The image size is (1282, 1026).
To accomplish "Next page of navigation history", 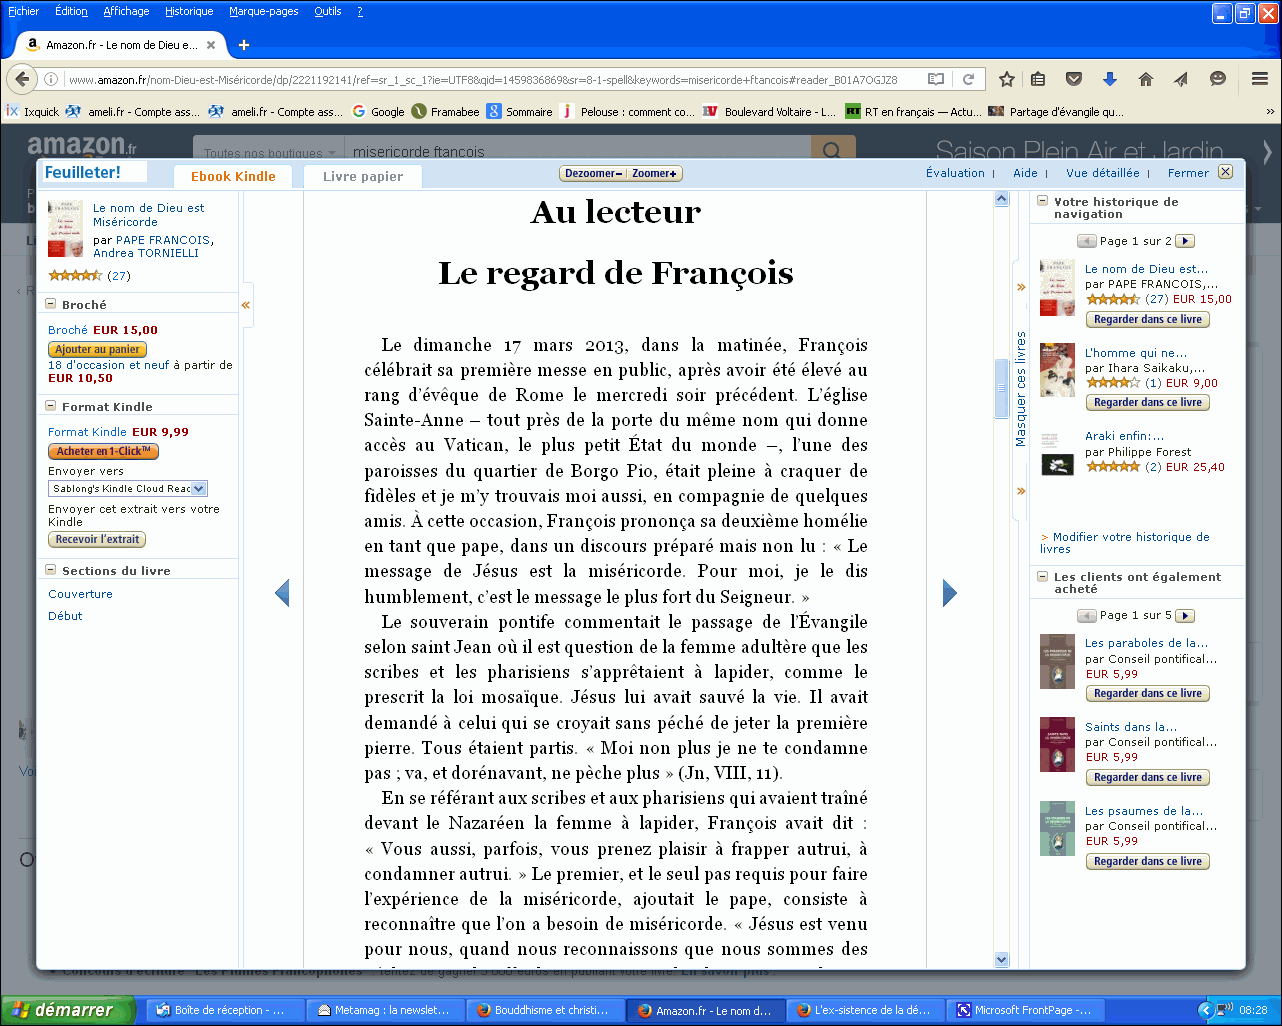I will 1185,241.
